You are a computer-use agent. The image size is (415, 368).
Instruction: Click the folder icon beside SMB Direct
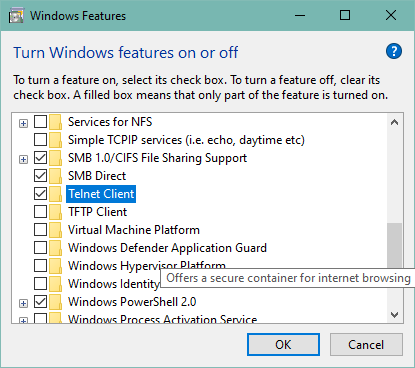coord(55,176)
